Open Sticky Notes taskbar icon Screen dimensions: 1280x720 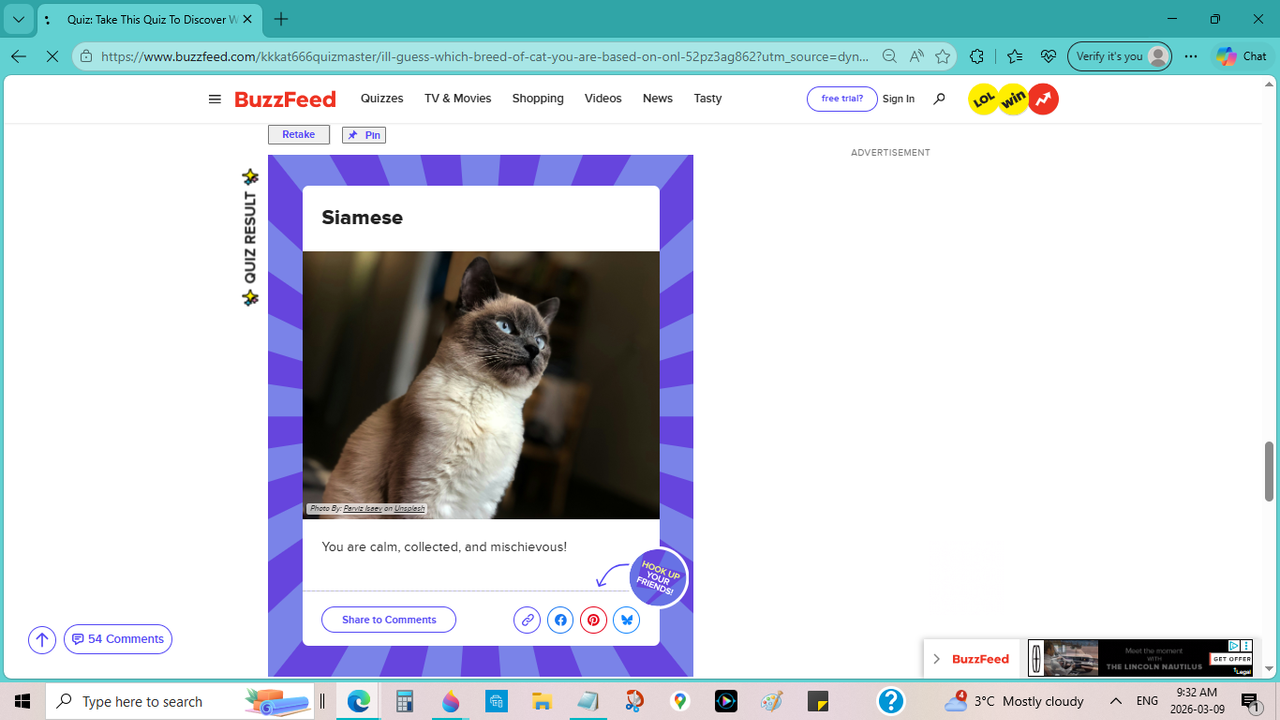coord(818,701)
